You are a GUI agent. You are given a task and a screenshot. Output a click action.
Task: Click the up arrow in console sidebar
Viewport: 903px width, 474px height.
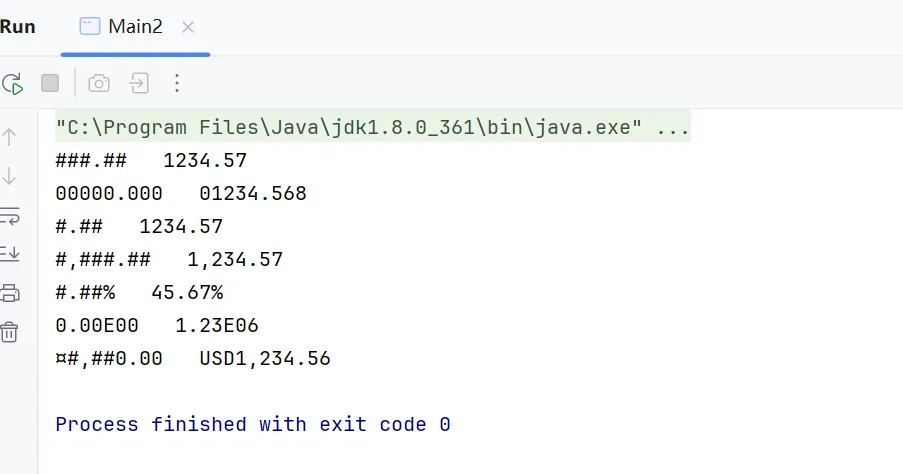10,137
